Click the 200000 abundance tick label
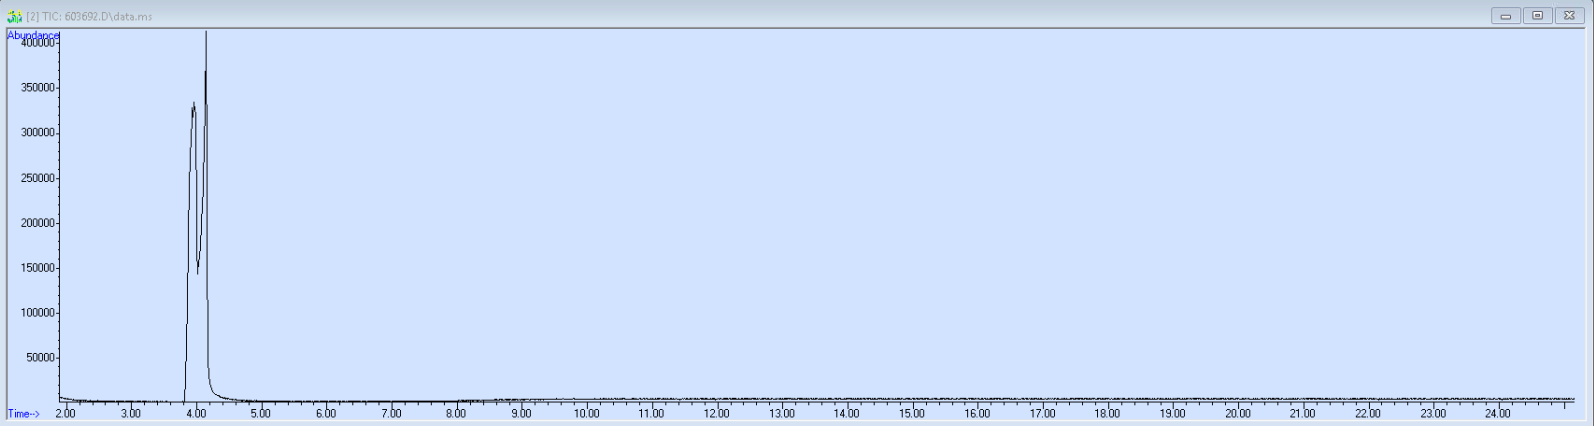 [38, 223]
